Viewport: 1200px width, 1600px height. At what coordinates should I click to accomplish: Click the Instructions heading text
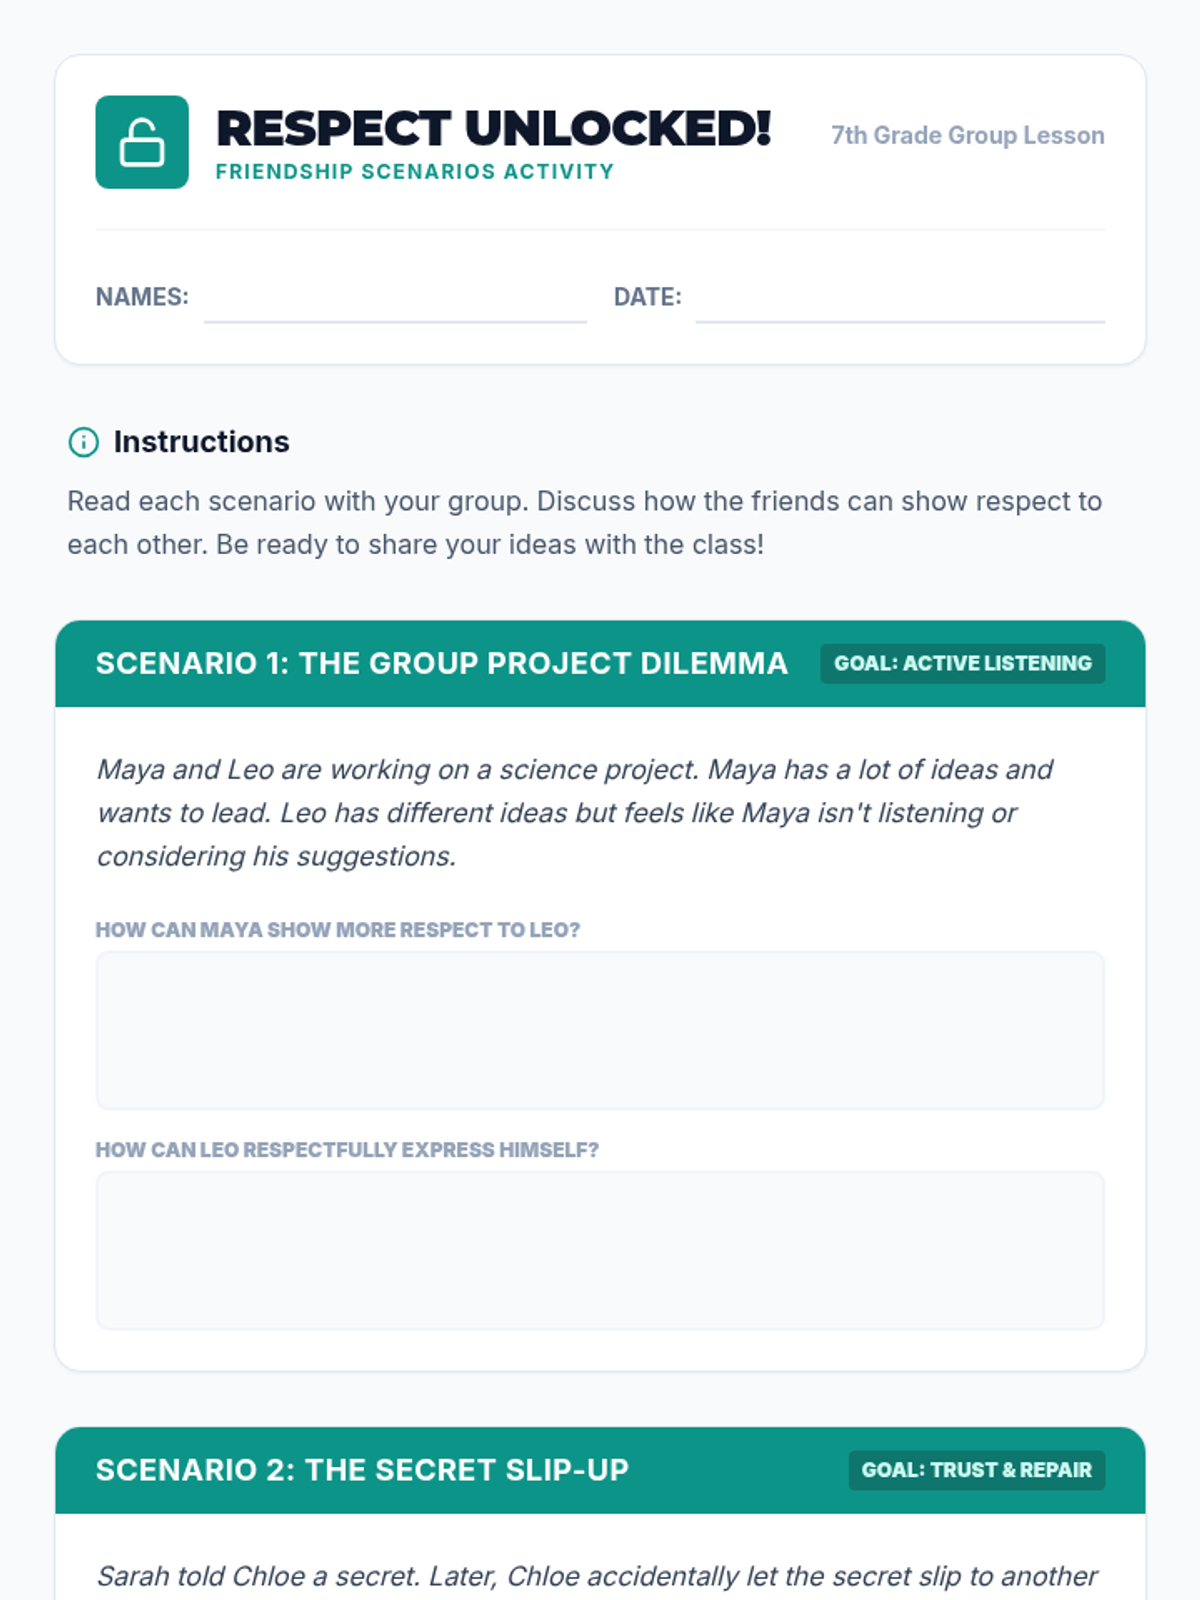[201, 442]
